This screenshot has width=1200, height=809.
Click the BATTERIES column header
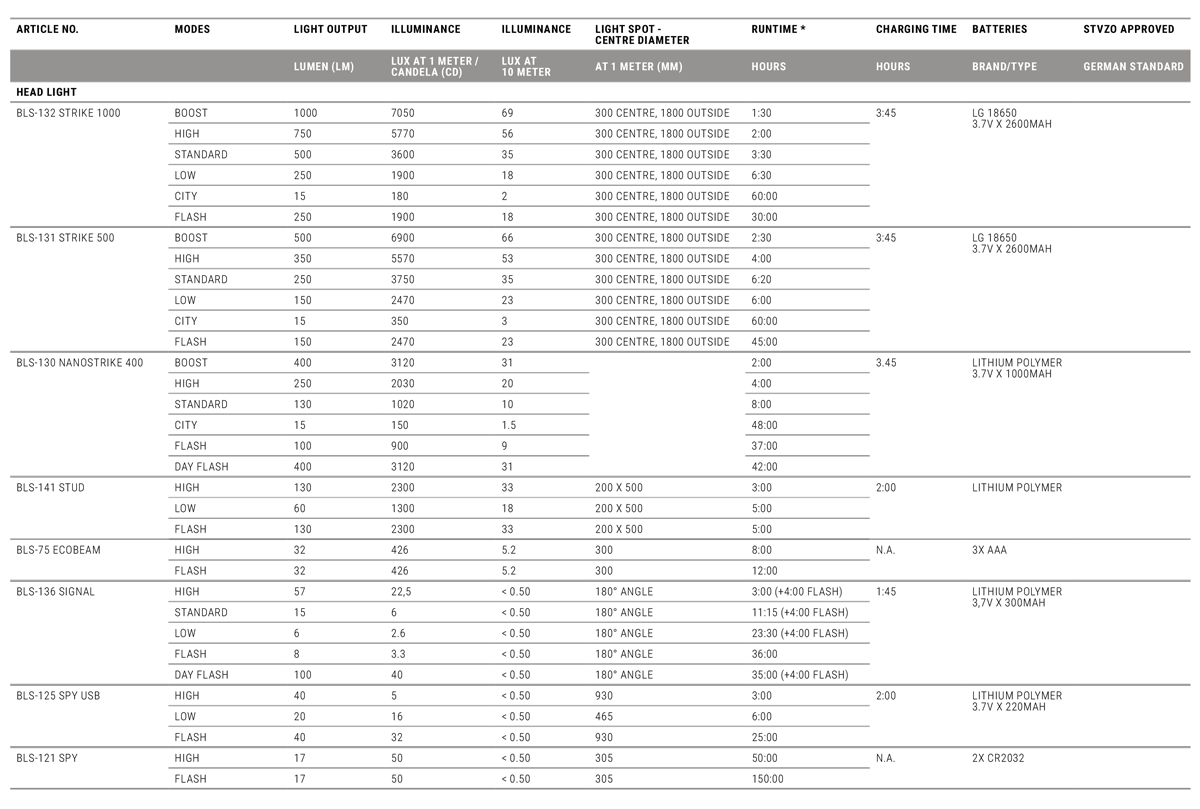tap(999, 30)
